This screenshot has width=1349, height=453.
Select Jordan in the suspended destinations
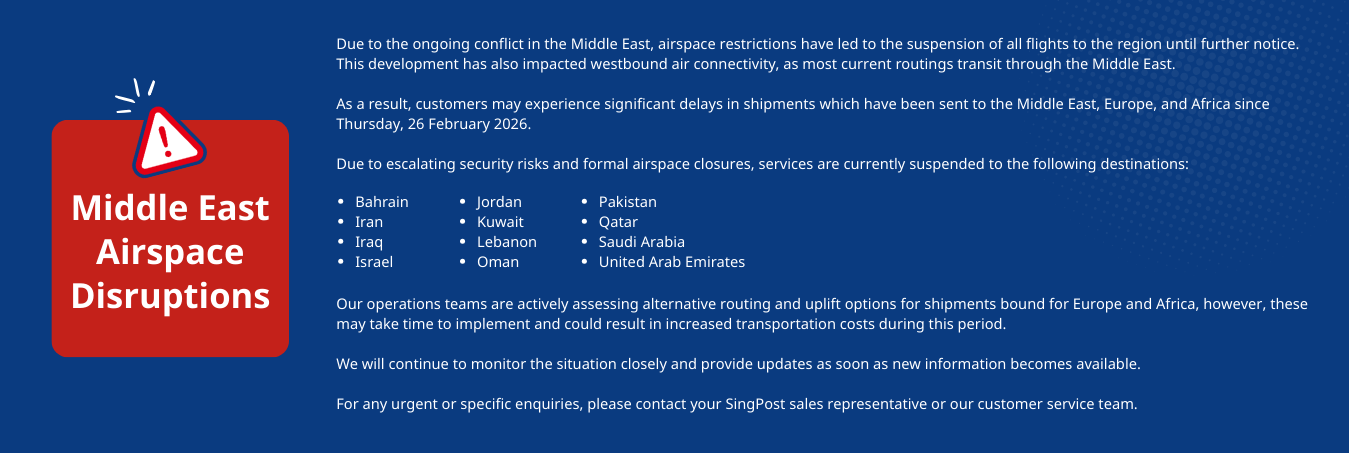point(499,202)
